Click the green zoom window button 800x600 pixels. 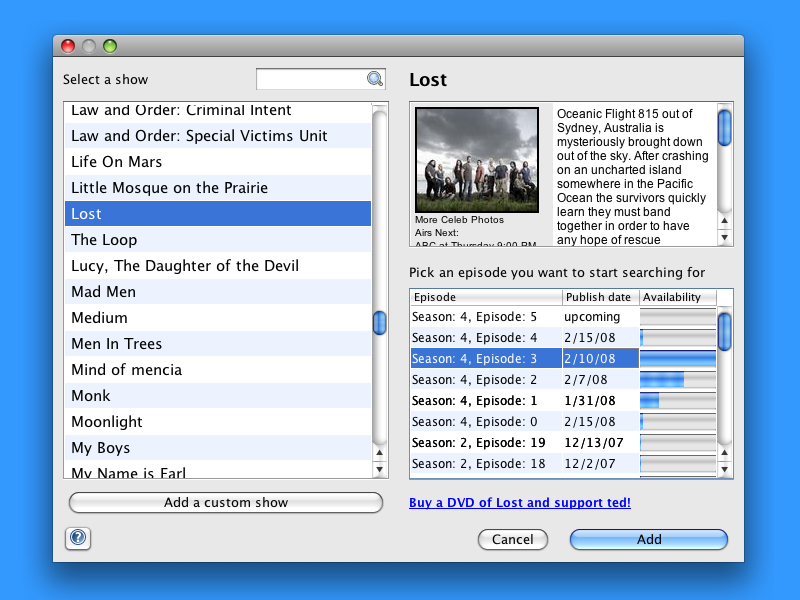pos(110,46)
